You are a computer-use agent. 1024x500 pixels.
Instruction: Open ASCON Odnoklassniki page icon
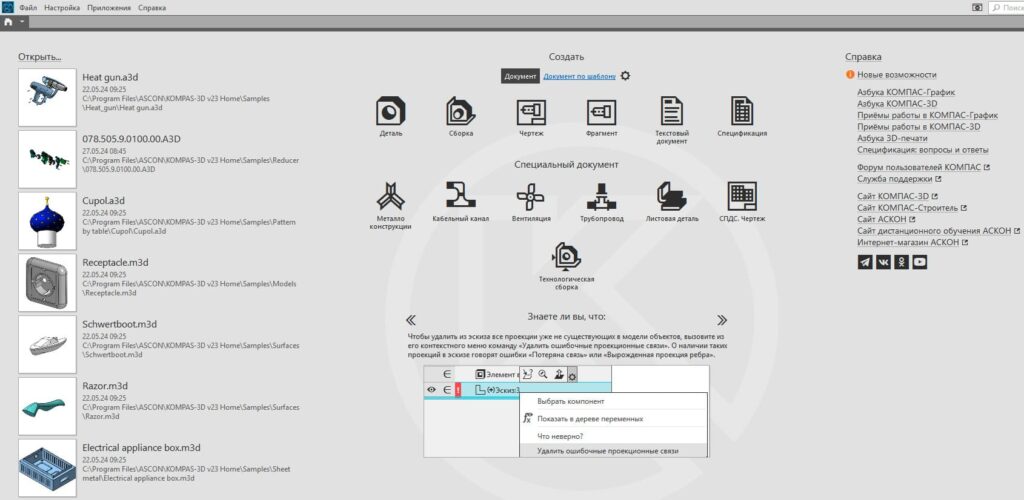(x=901, y=262)
